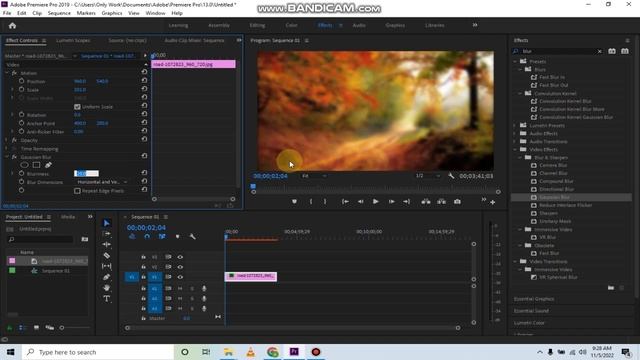Go to In point button
Viewport: 640px width, 360px height.
click(345, 202)
